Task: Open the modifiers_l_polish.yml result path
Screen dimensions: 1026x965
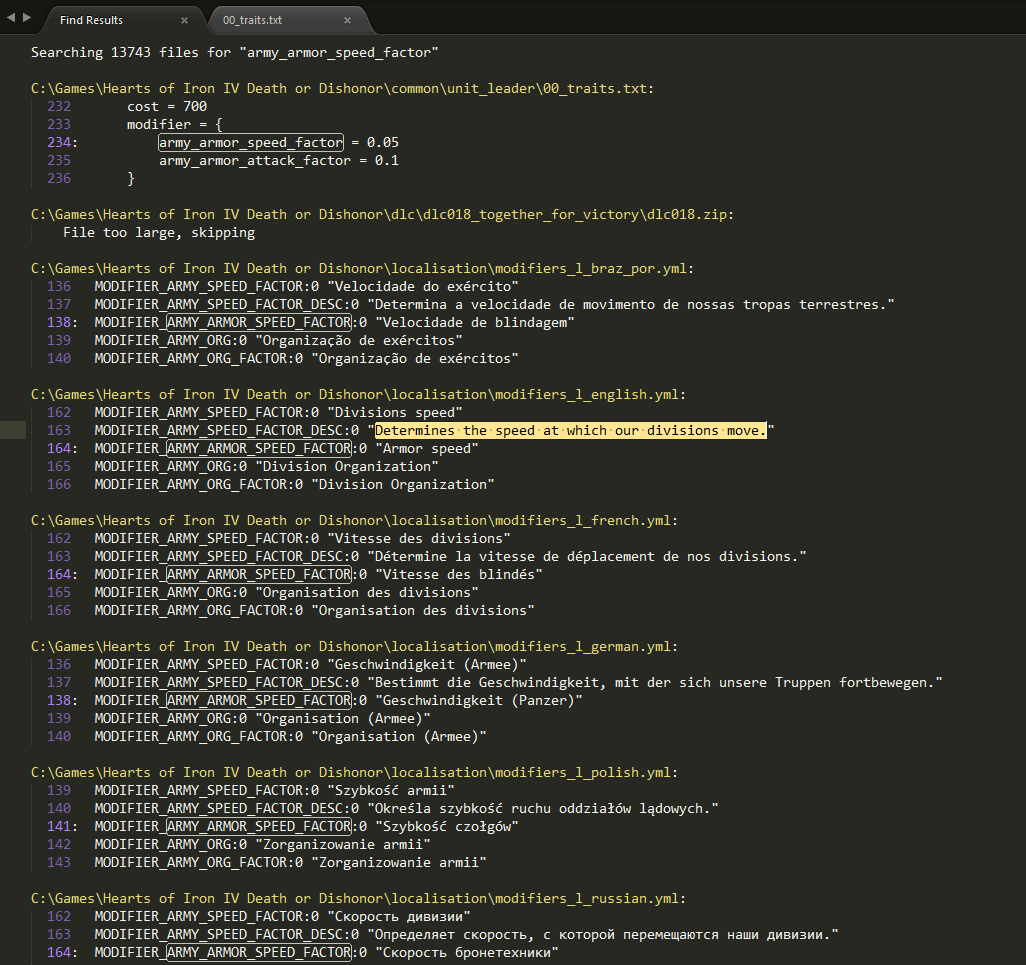Action: click(354, 772)
